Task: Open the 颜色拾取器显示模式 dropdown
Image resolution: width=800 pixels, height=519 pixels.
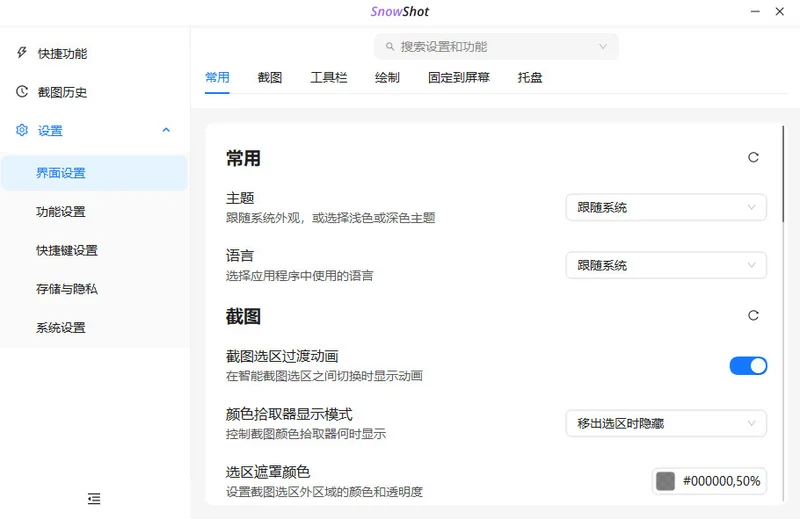Action: [x=666, y=423]
